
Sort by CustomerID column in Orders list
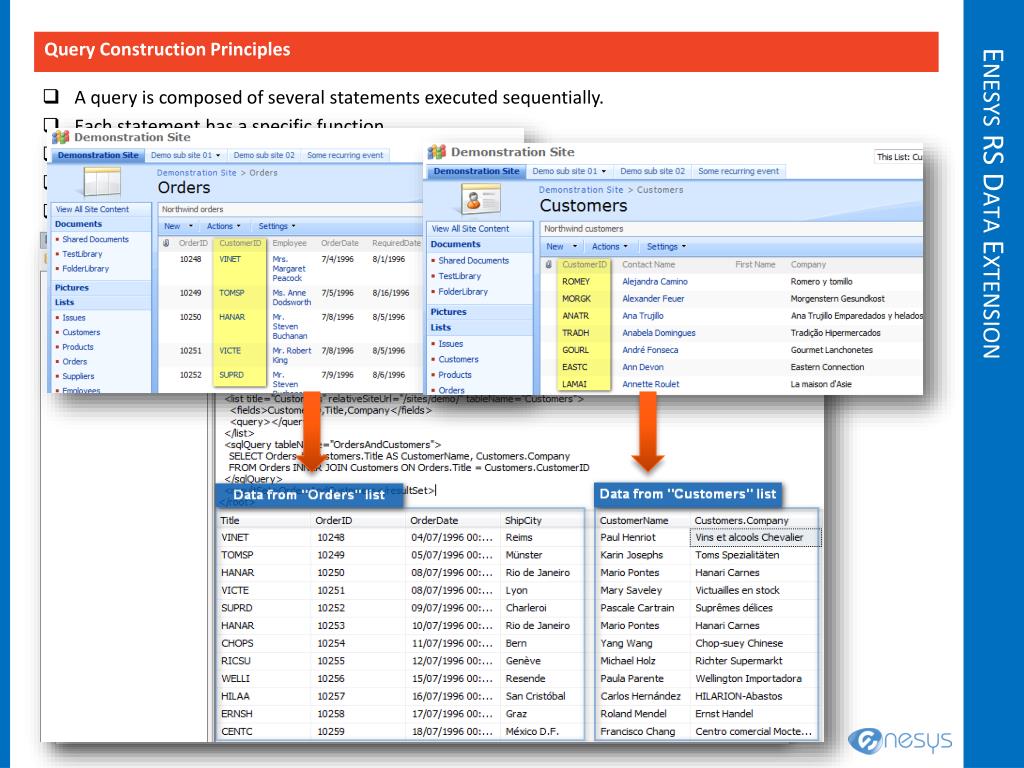click(240, 243)
